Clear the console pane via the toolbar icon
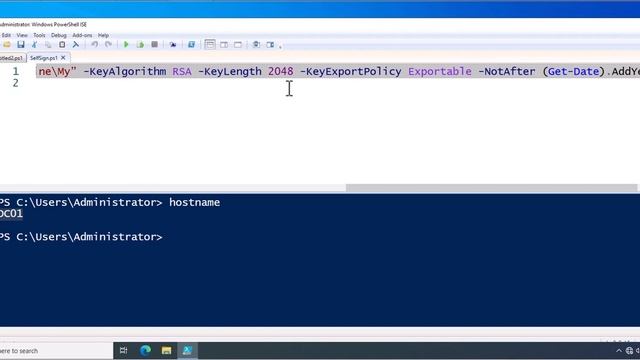The height and width of the screenshot is (360, 640). coord(76,44)
